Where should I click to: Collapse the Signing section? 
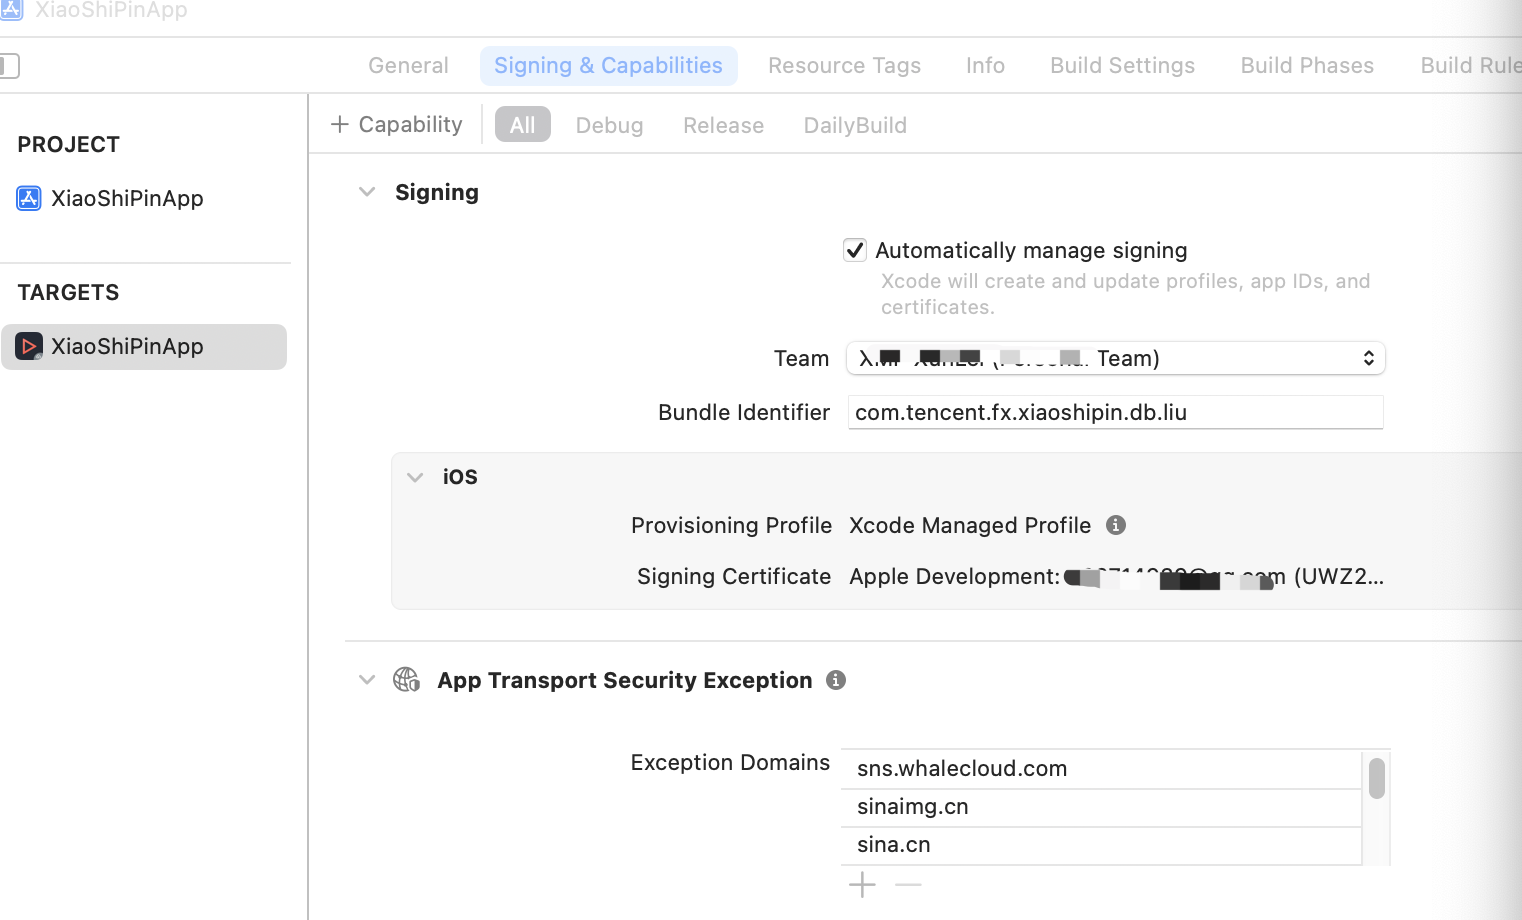pyautogui.click(x=367, y=192)
